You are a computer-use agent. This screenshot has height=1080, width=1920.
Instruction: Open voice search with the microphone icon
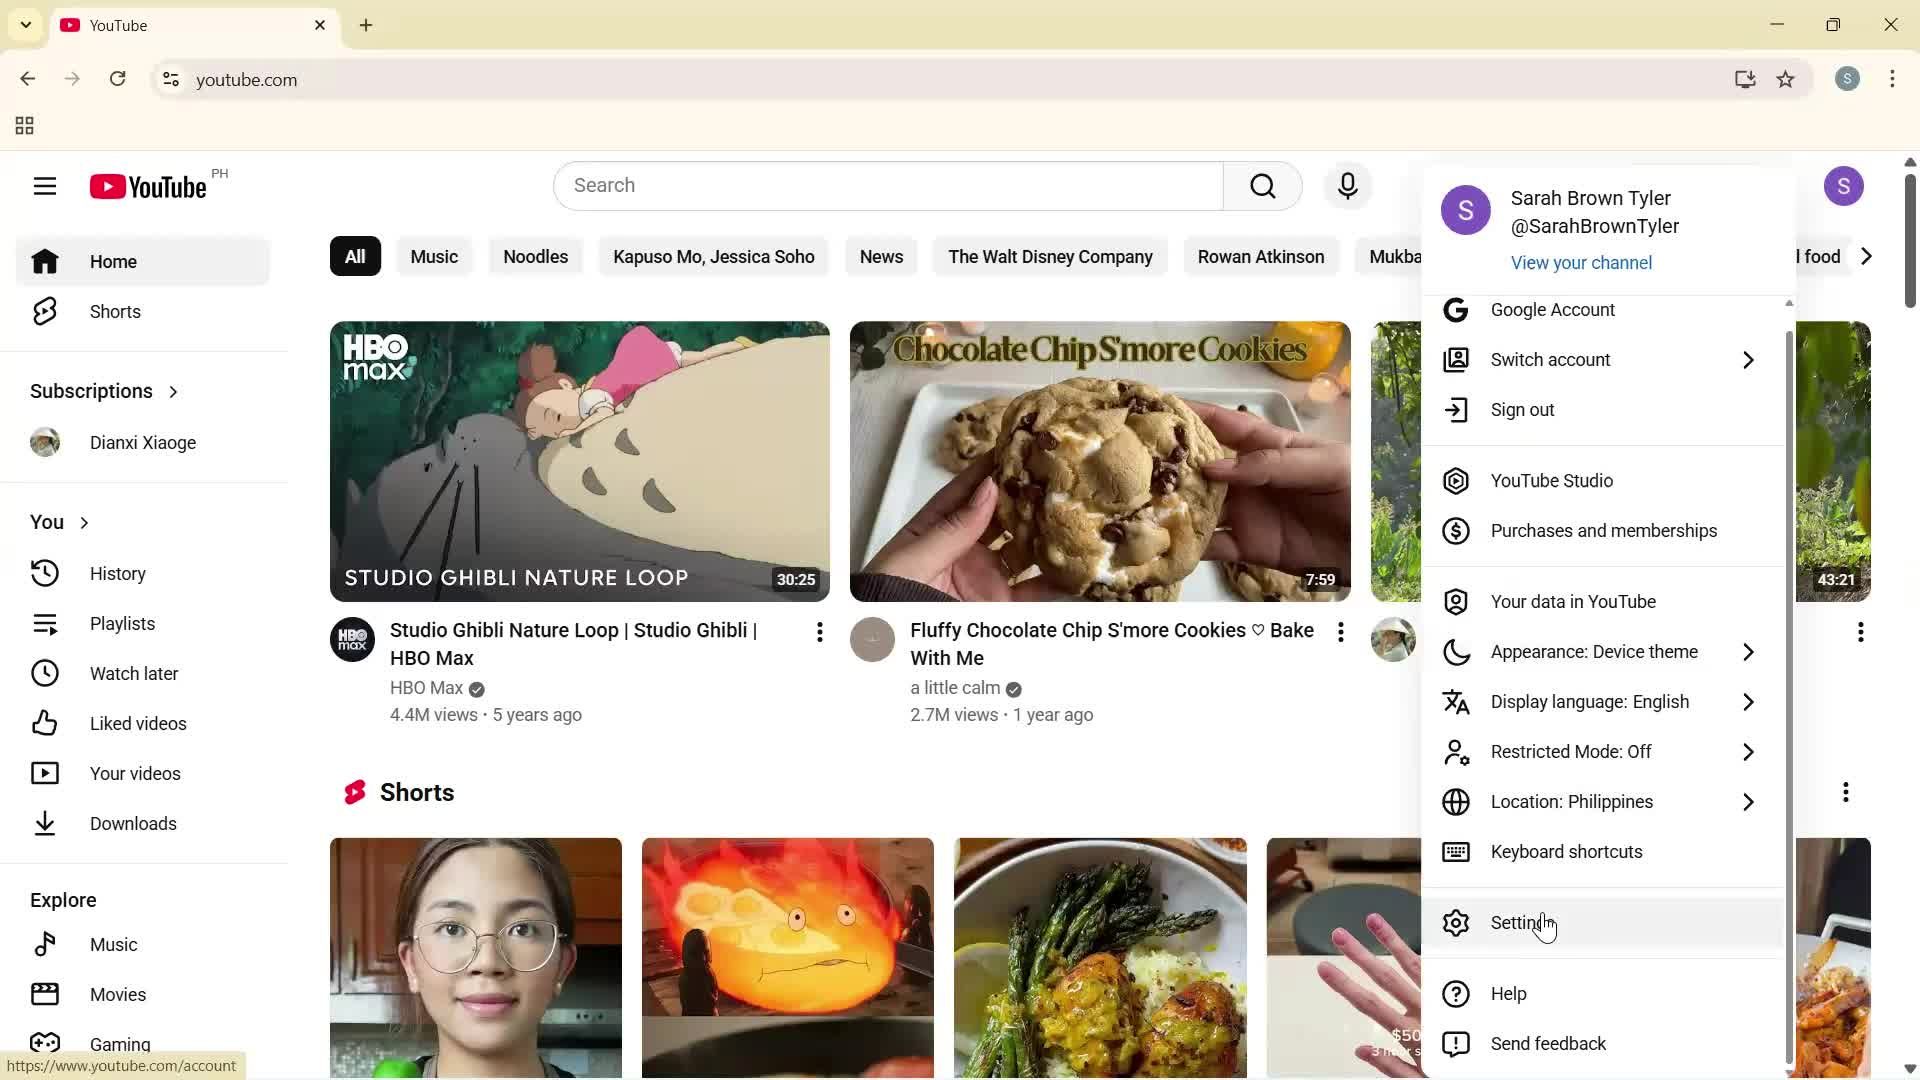pos(1348,186)
